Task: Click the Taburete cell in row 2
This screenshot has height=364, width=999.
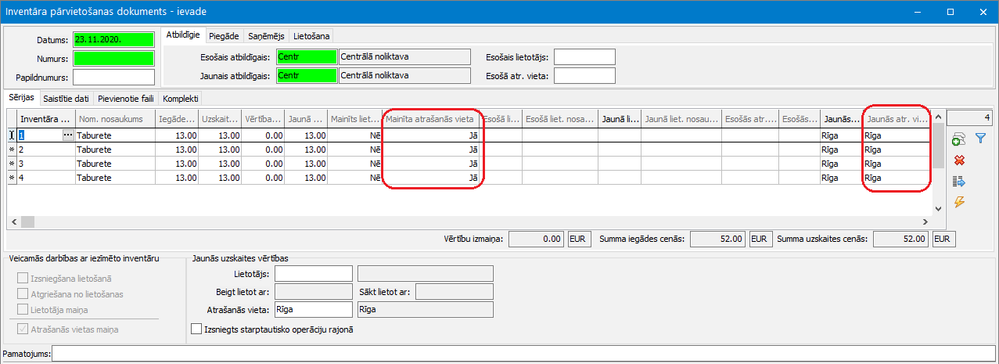Action: [x=116, y=150]
